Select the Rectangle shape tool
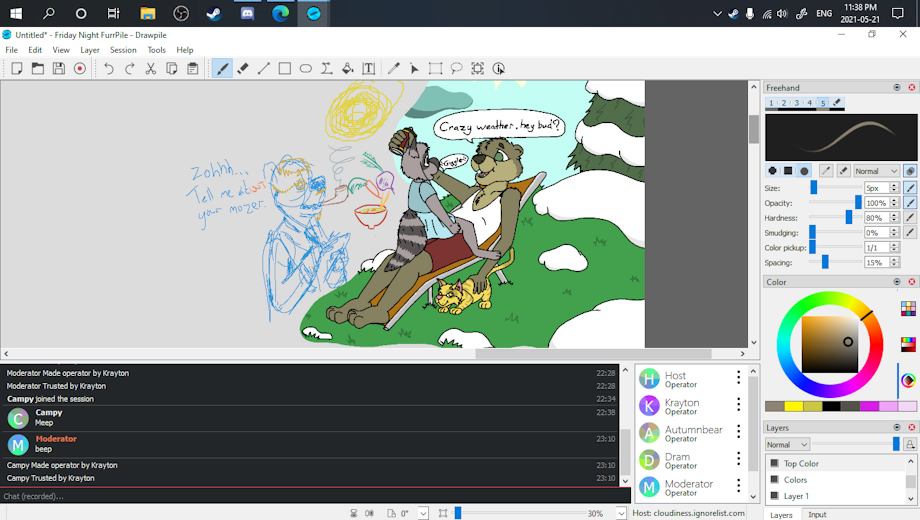Screen dimensions: 920x520 click(x=285, y=68)
